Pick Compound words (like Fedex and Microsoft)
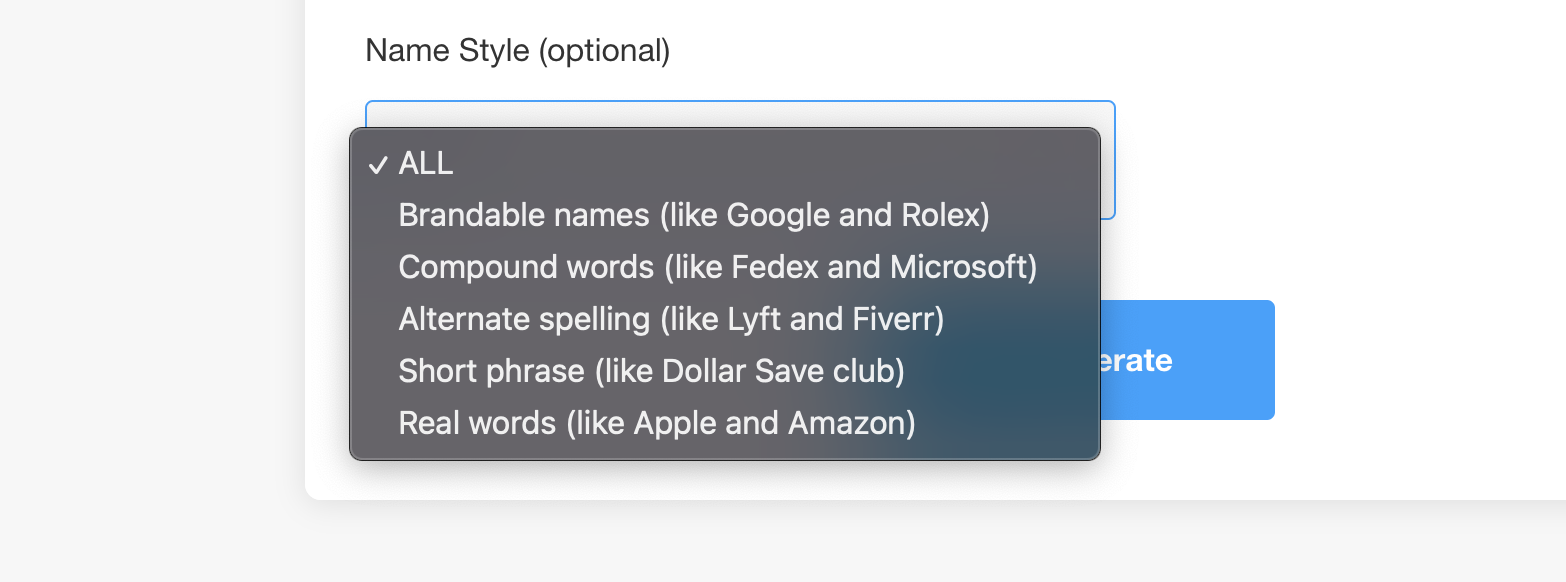The height and width of the screenshot is (582, 1566). coord(717,268)
